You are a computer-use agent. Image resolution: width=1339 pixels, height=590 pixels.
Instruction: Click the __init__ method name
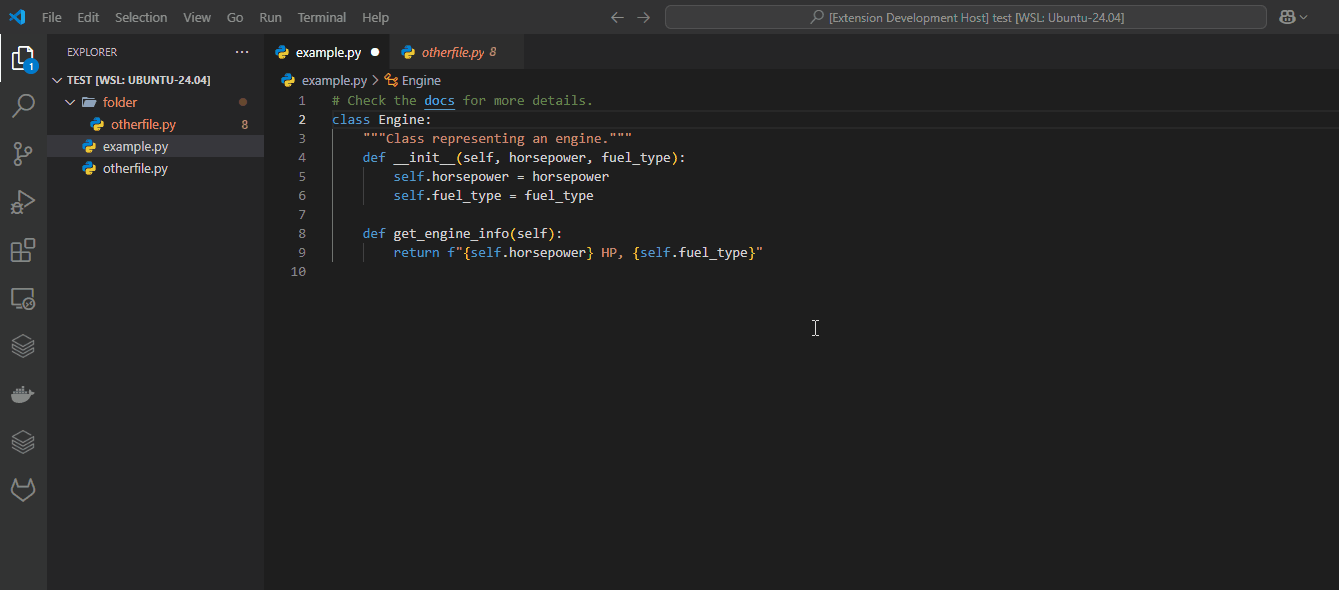pos(424,157)
